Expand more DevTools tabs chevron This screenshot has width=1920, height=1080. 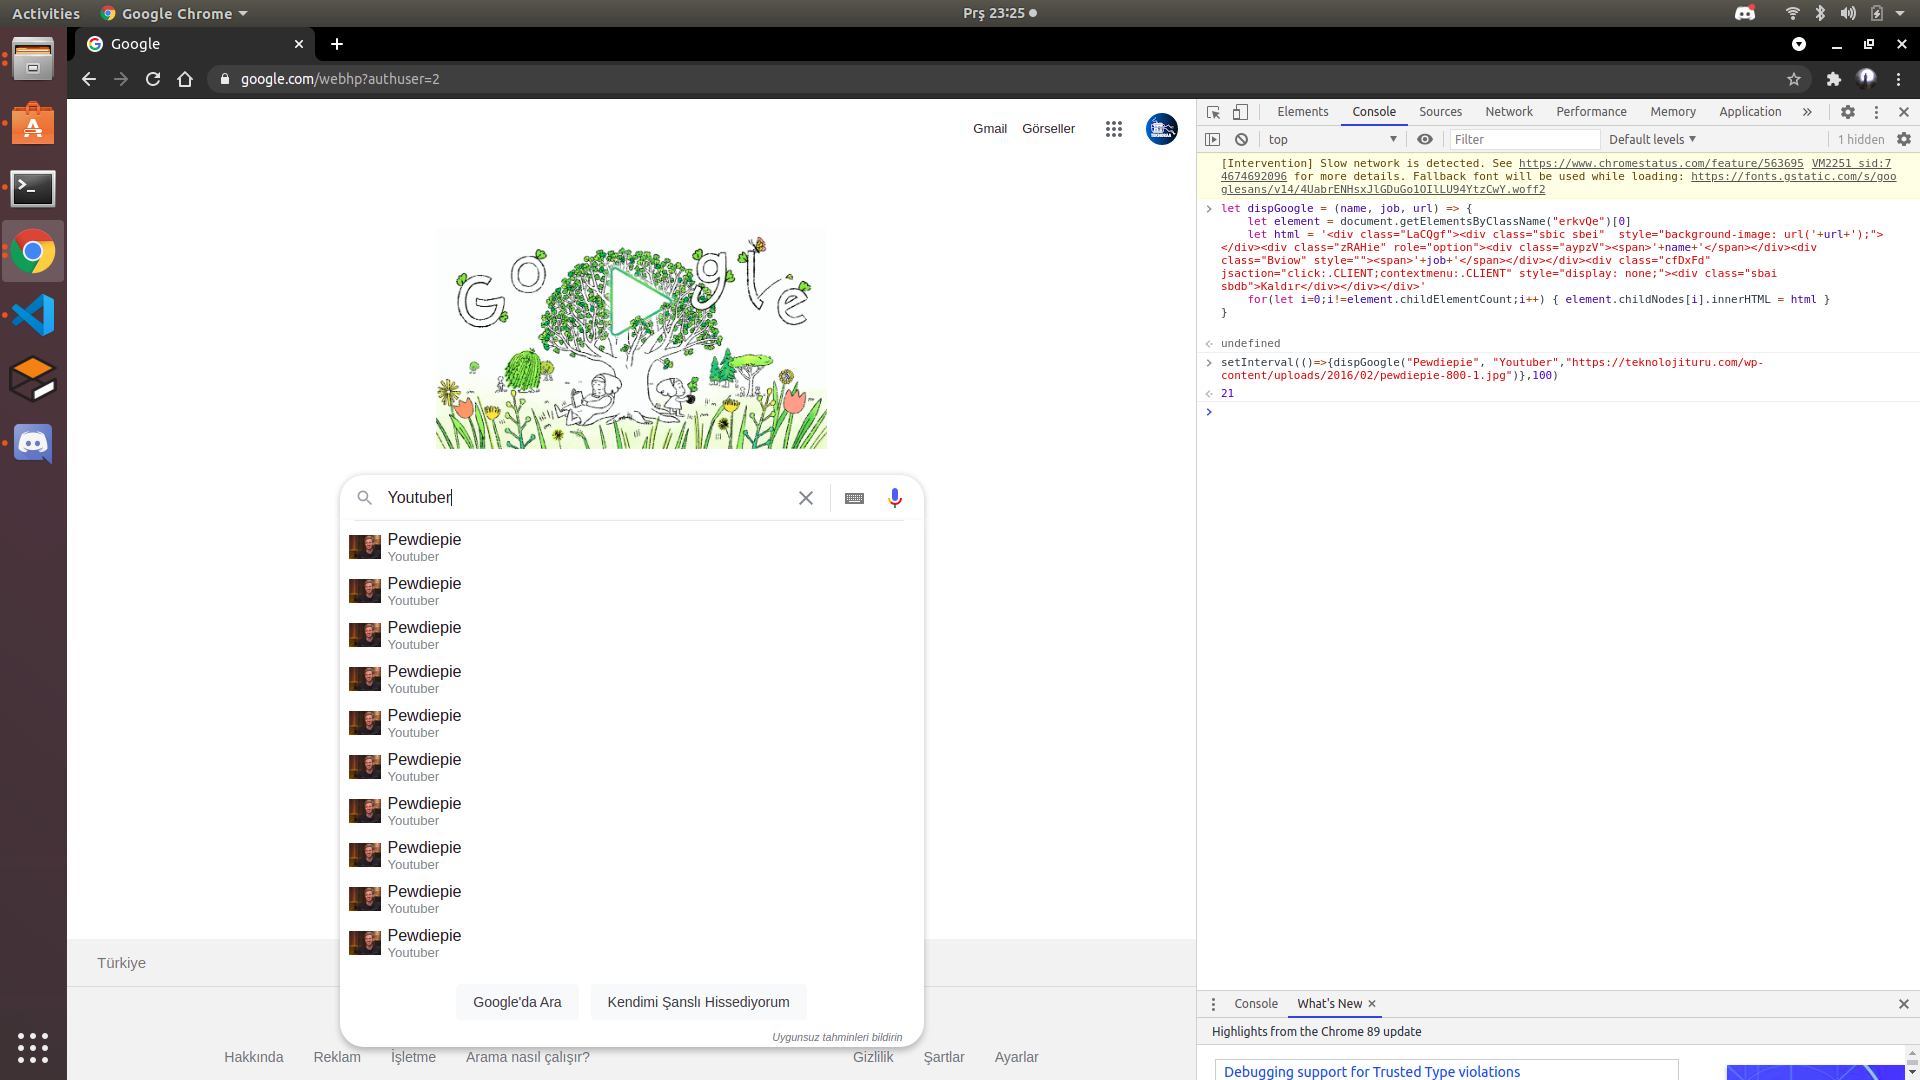1807,112
